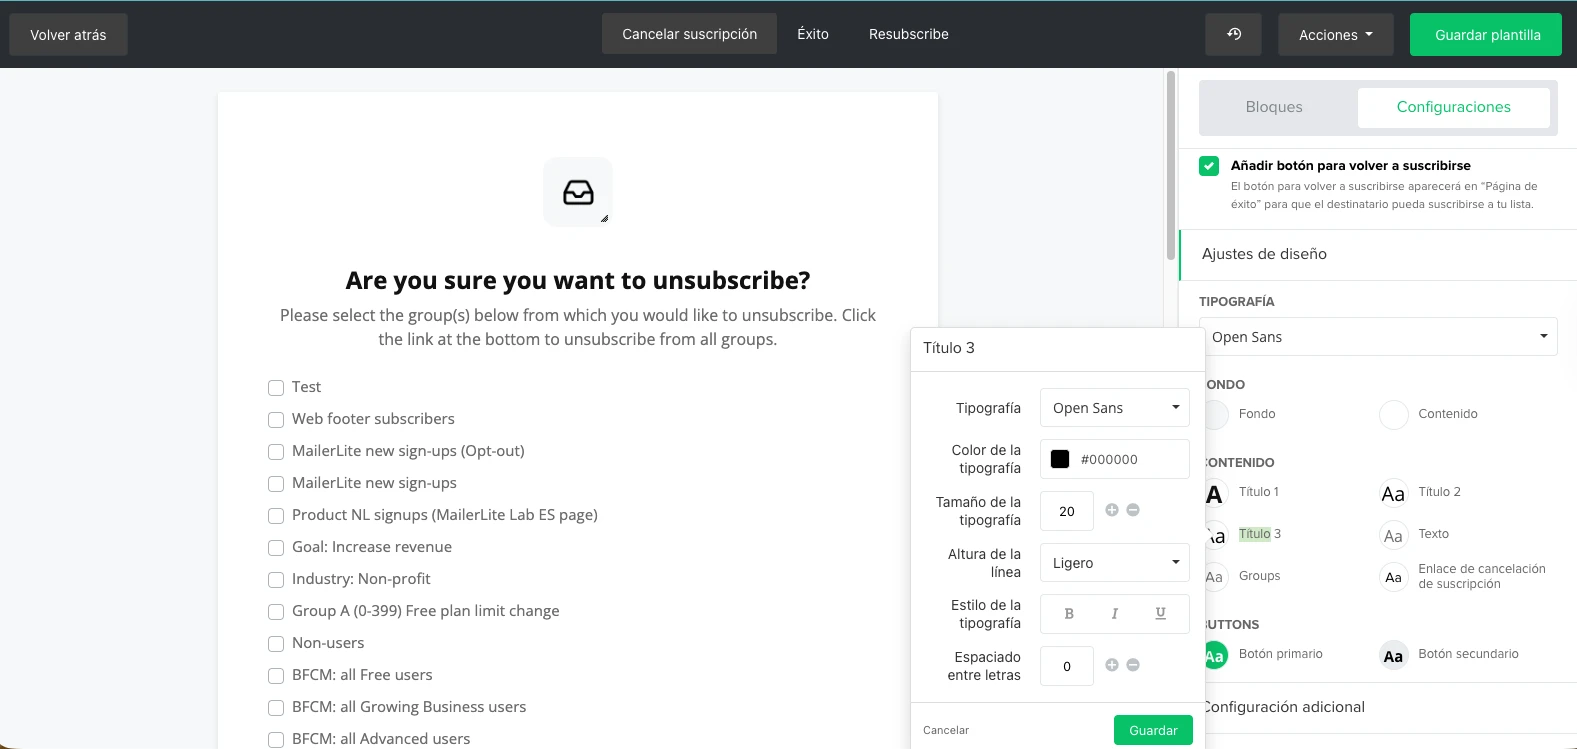Screen dimensions: 1577x749
Task: Toggle underline typography style
Action: (1160, 614)
